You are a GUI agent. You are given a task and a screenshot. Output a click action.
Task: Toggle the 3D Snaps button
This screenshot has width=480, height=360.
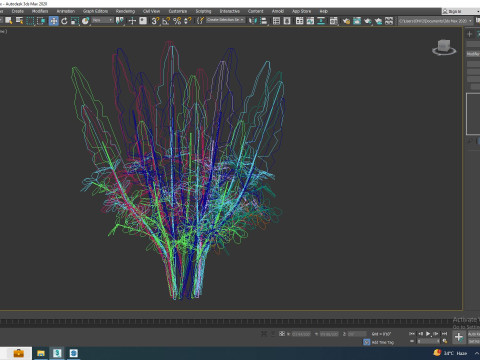[155, 21]
